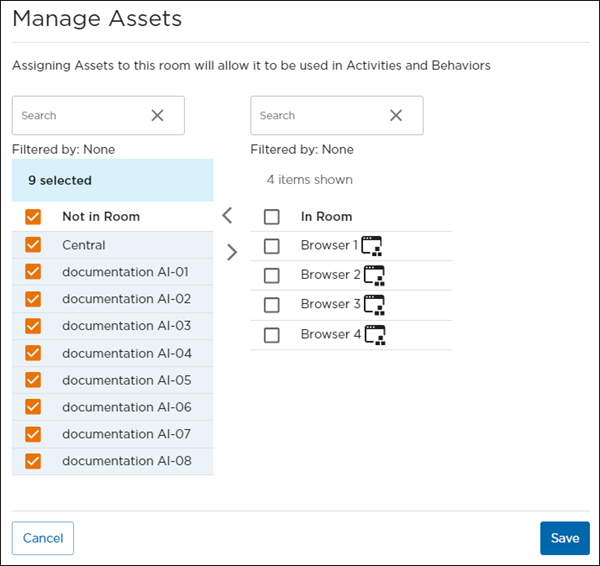600x566 pixels.
Task: Select the Browser 1 checkbox
Action: click(x=272, y=246)
